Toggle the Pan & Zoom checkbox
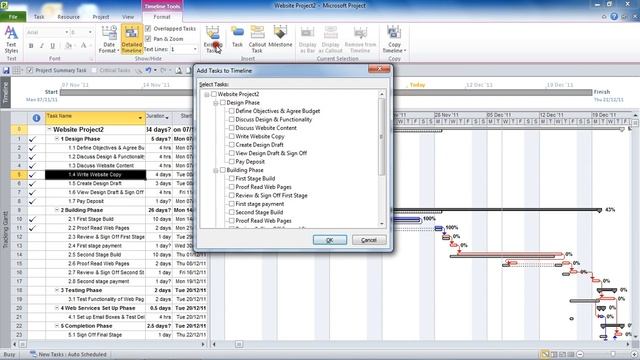This screenshot has height=360, width=640. click(148, 39)
